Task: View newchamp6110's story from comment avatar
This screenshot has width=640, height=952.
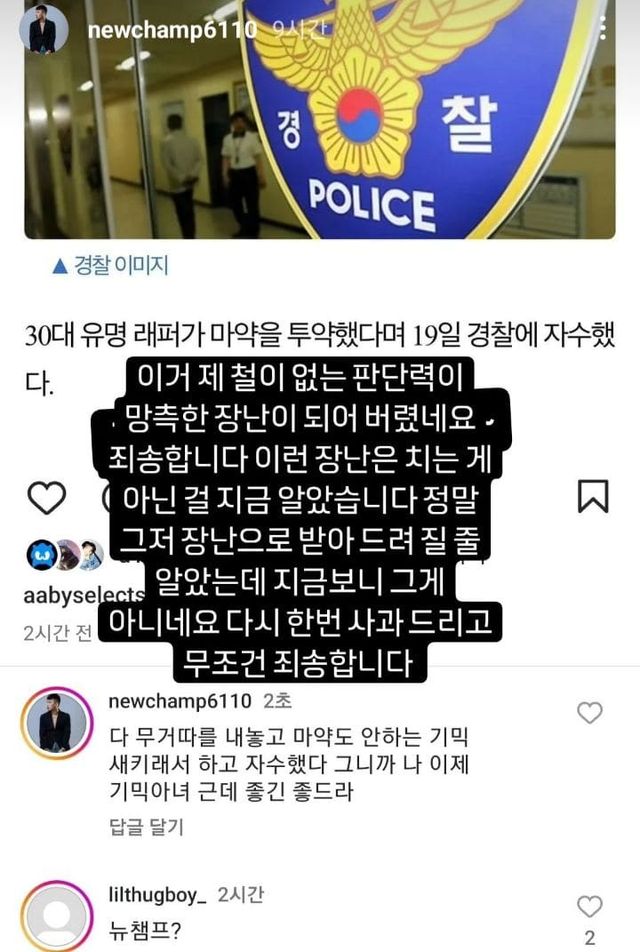Action: pyautogui.click(x=56, y=724)
